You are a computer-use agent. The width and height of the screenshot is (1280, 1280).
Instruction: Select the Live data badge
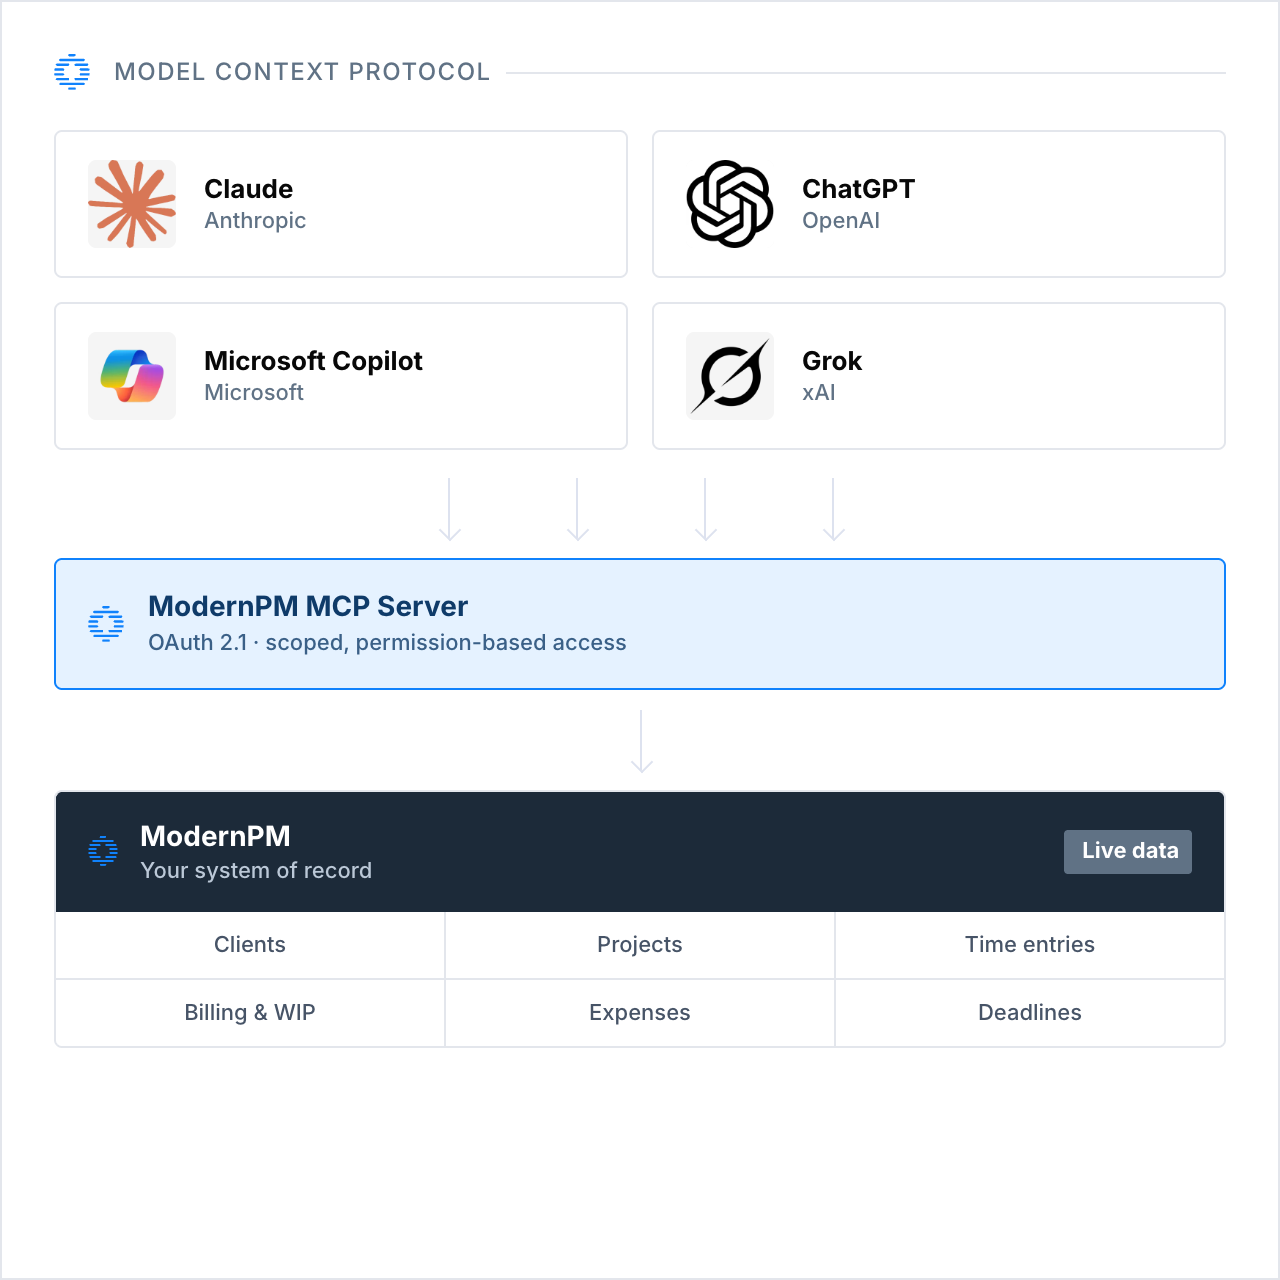pyautogui.click(x=1128, y=852)
